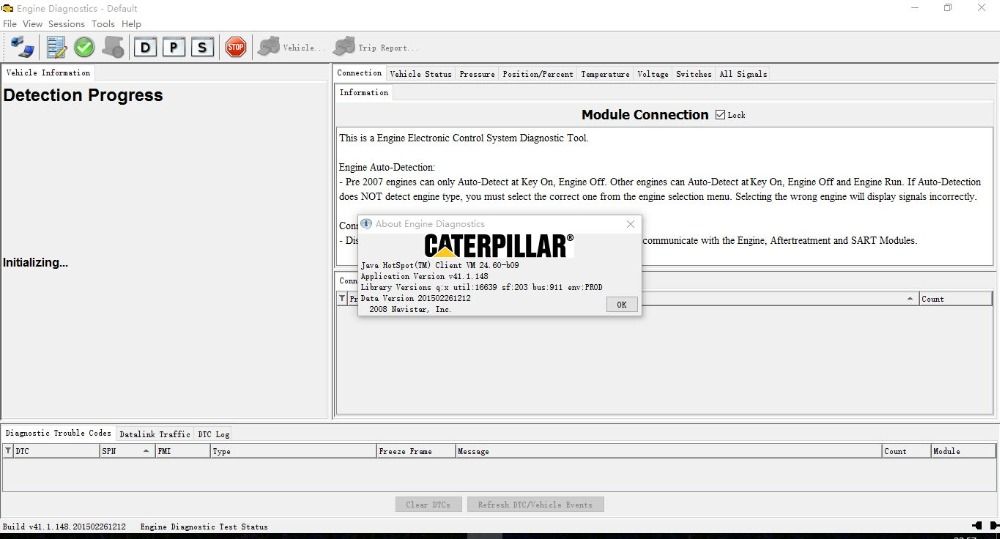Screen dimensions: 1000x539
Task: Click the 'Detection Progress' heading
Action: click(83, 95)
